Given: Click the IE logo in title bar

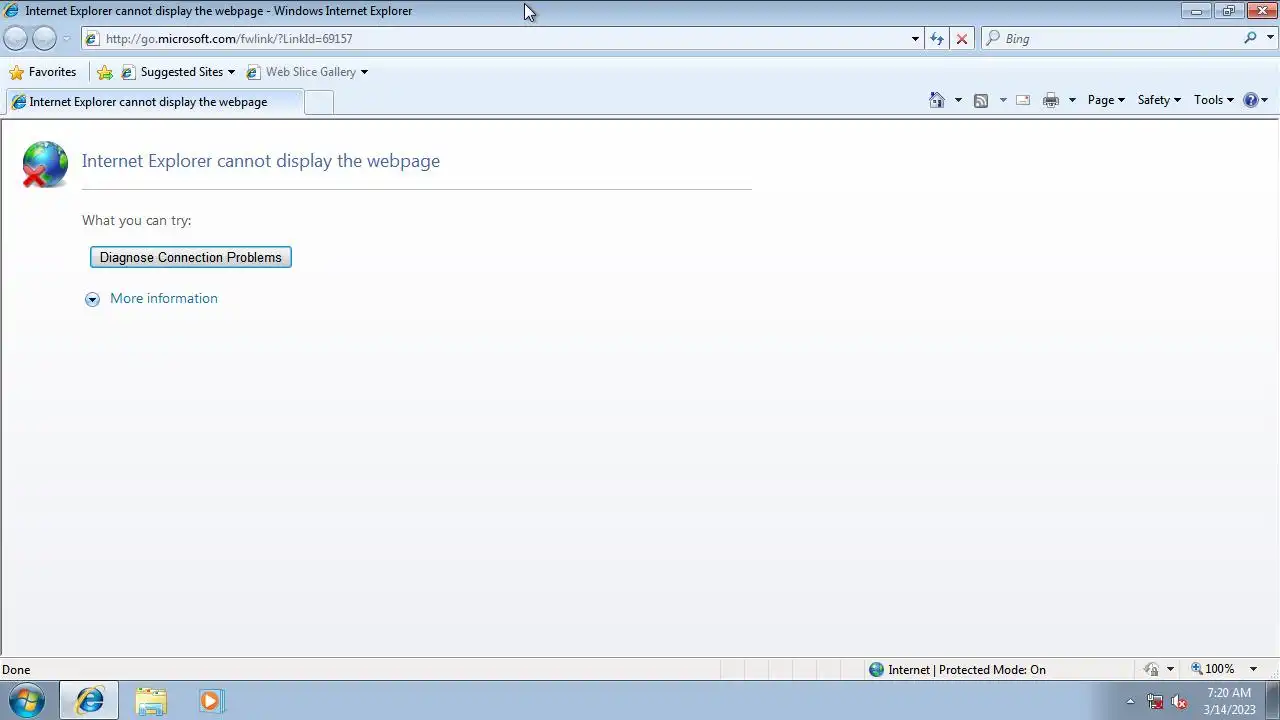Looking at the screenshot, I should (11, 11).
